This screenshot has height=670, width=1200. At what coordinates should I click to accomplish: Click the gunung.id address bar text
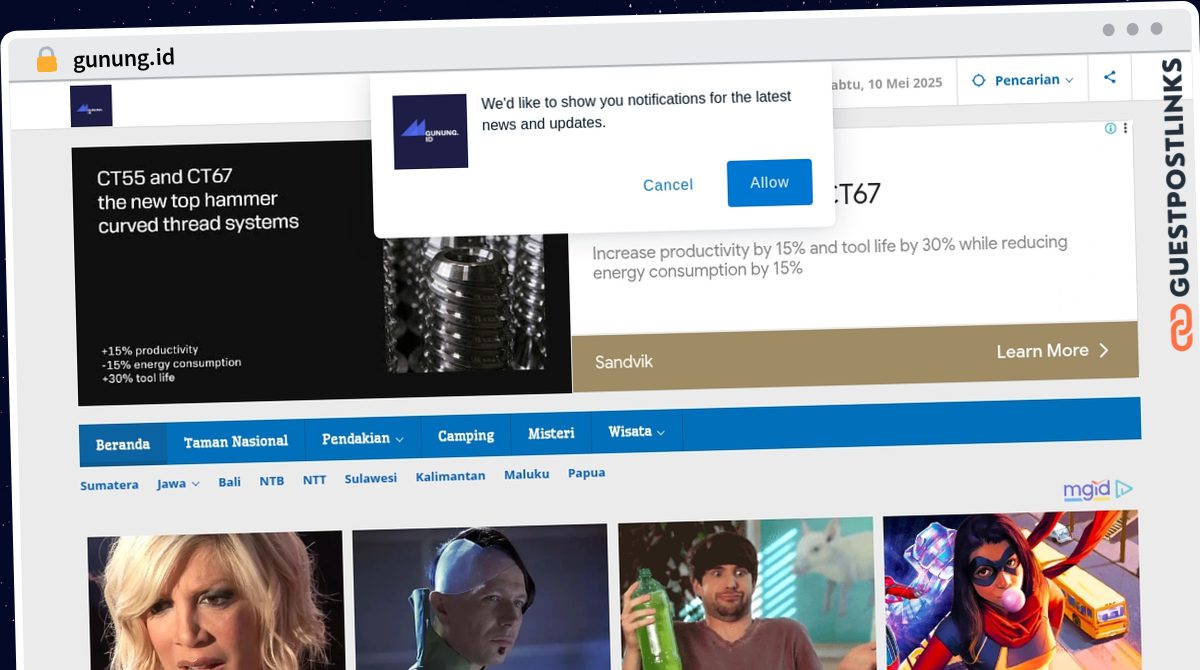point(124,59)
